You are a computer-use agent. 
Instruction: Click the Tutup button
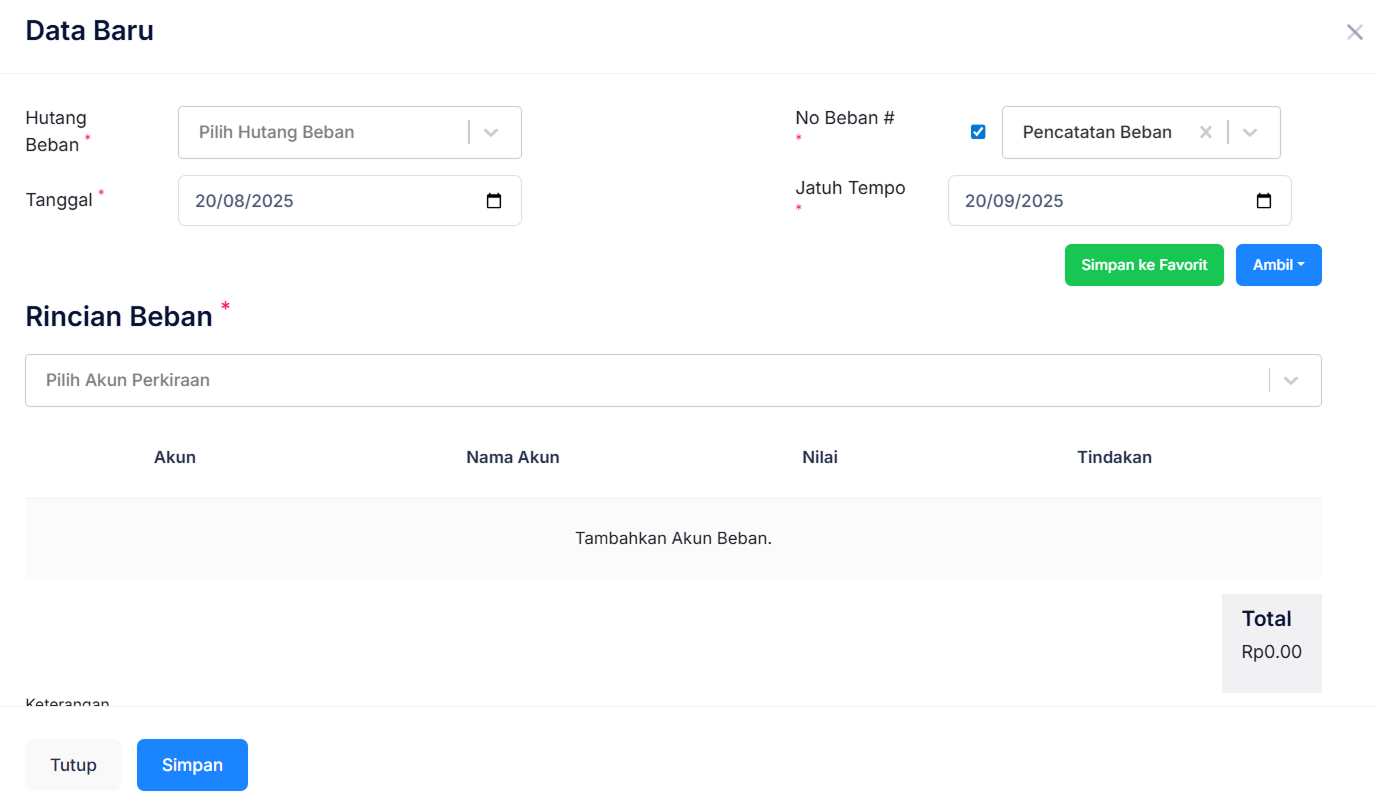pyautogui.click(x=73, y=765)
